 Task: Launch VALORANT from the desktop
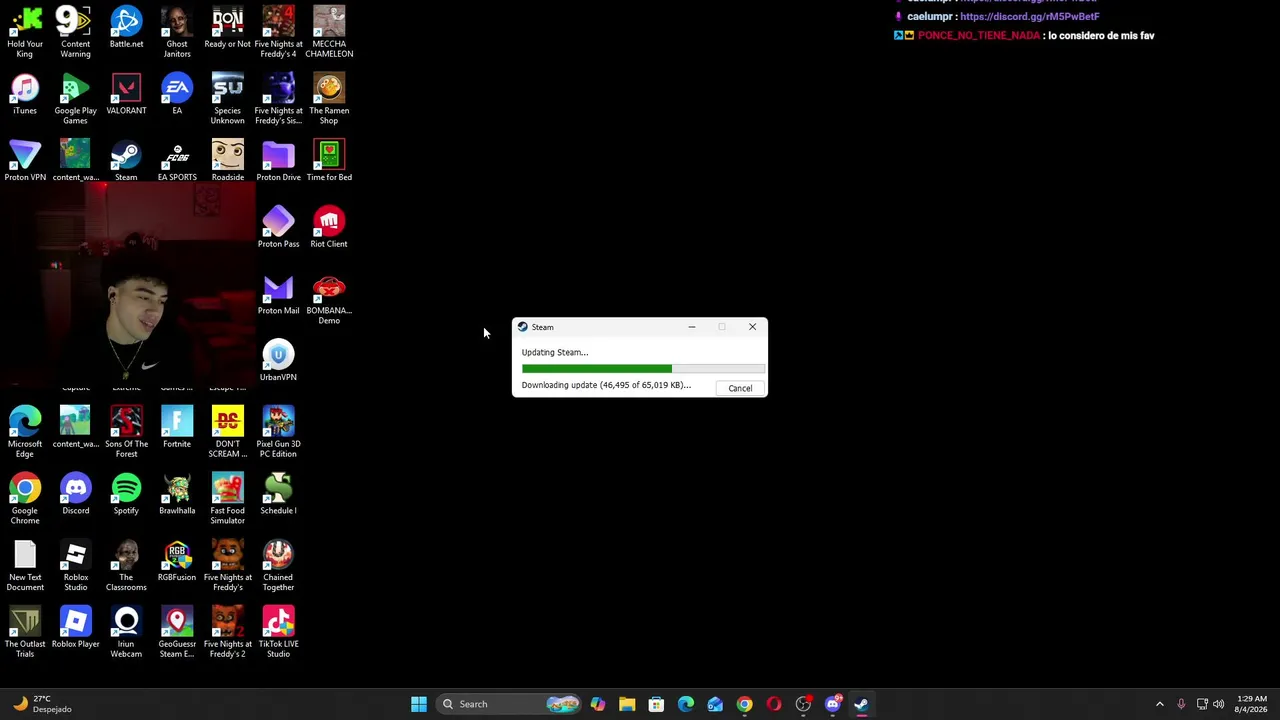126,94
